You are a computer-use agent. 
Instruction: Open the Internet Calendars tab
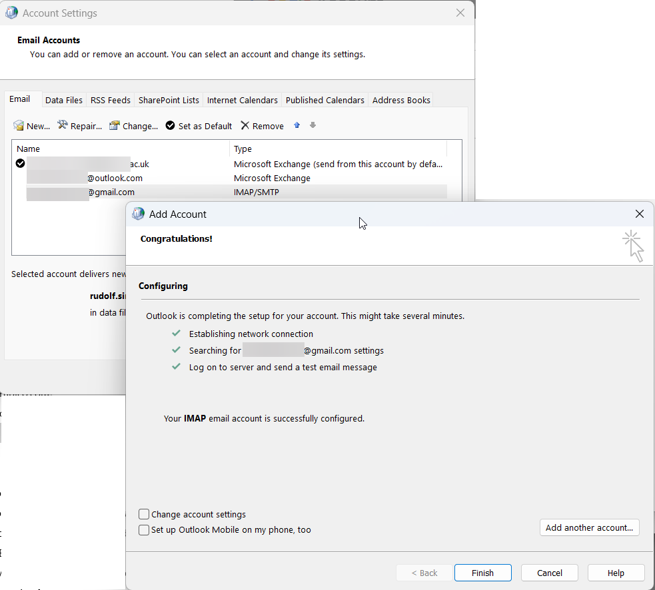242,100
